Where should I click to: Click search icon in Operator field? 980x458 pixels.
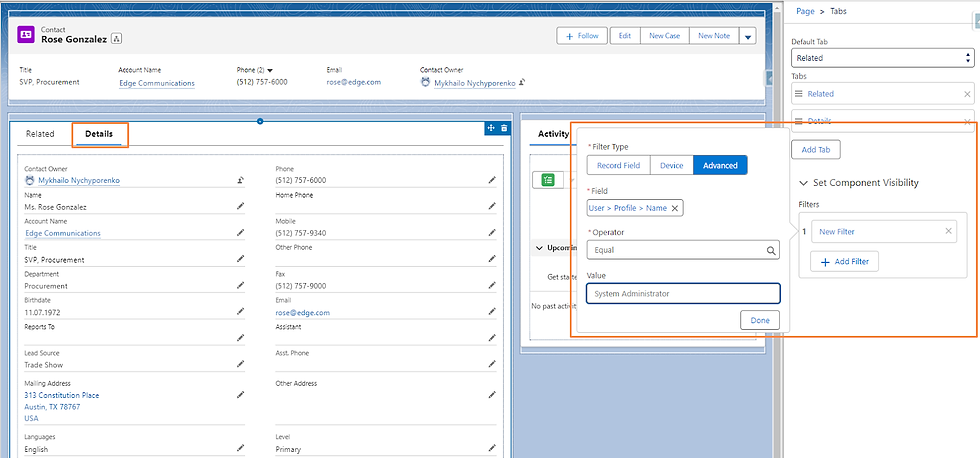772,251
